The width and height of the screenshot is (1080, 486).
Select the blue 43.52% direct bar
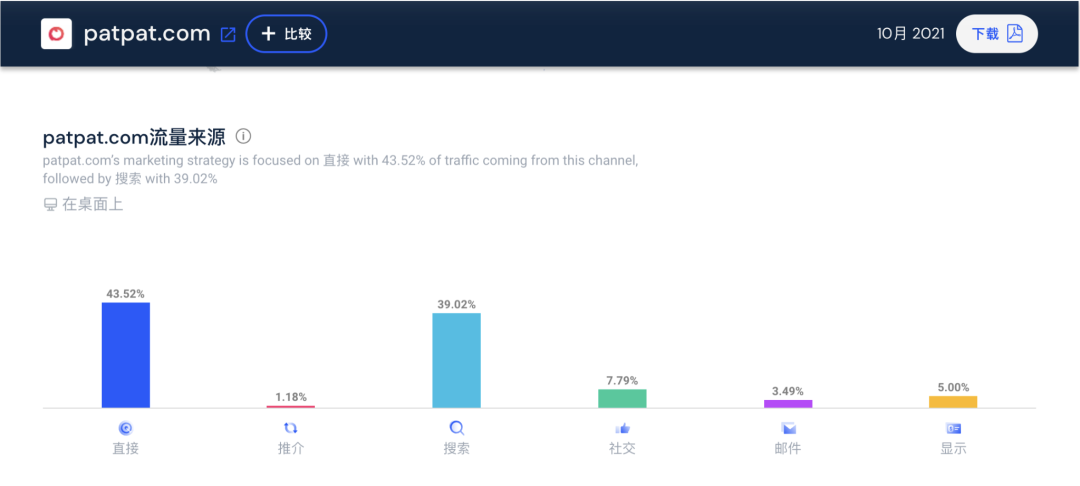point(125,355)
